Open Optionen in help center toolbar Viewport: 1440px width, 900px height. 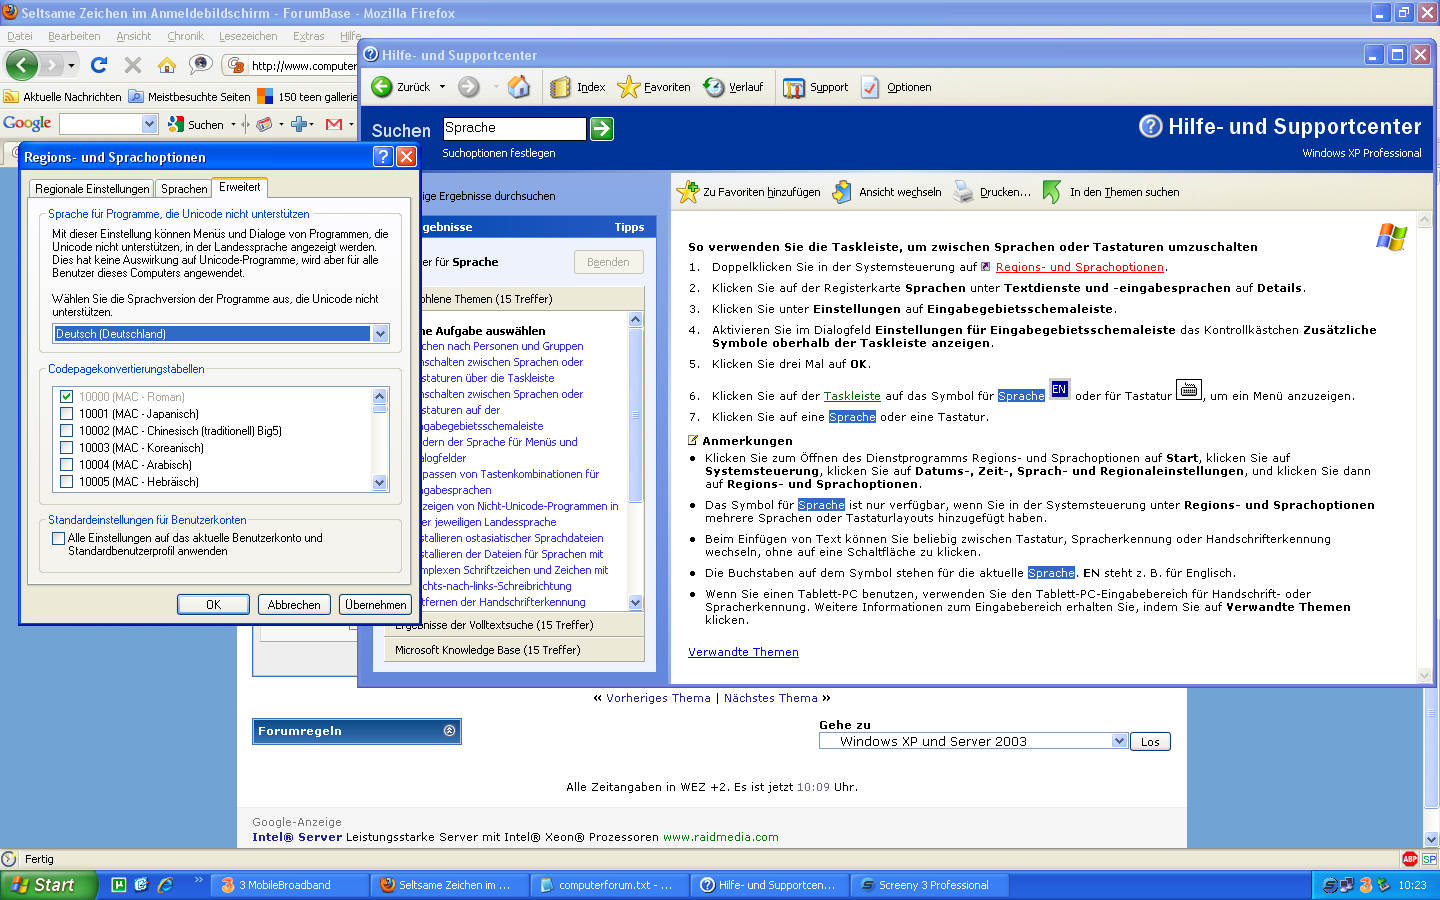(x=896, y=87)
